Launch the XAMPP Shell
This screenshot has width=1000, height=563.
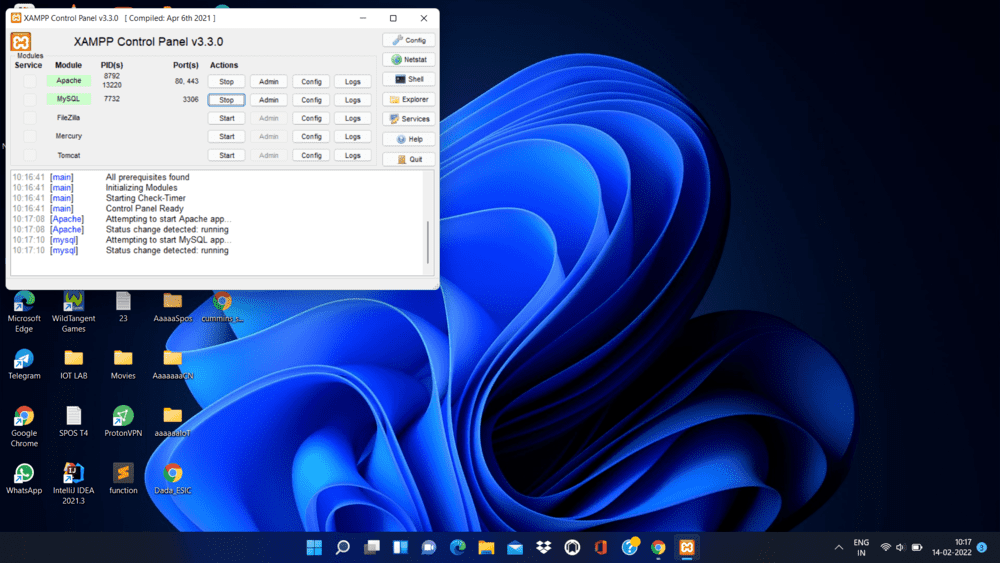[x=408, y=79]
